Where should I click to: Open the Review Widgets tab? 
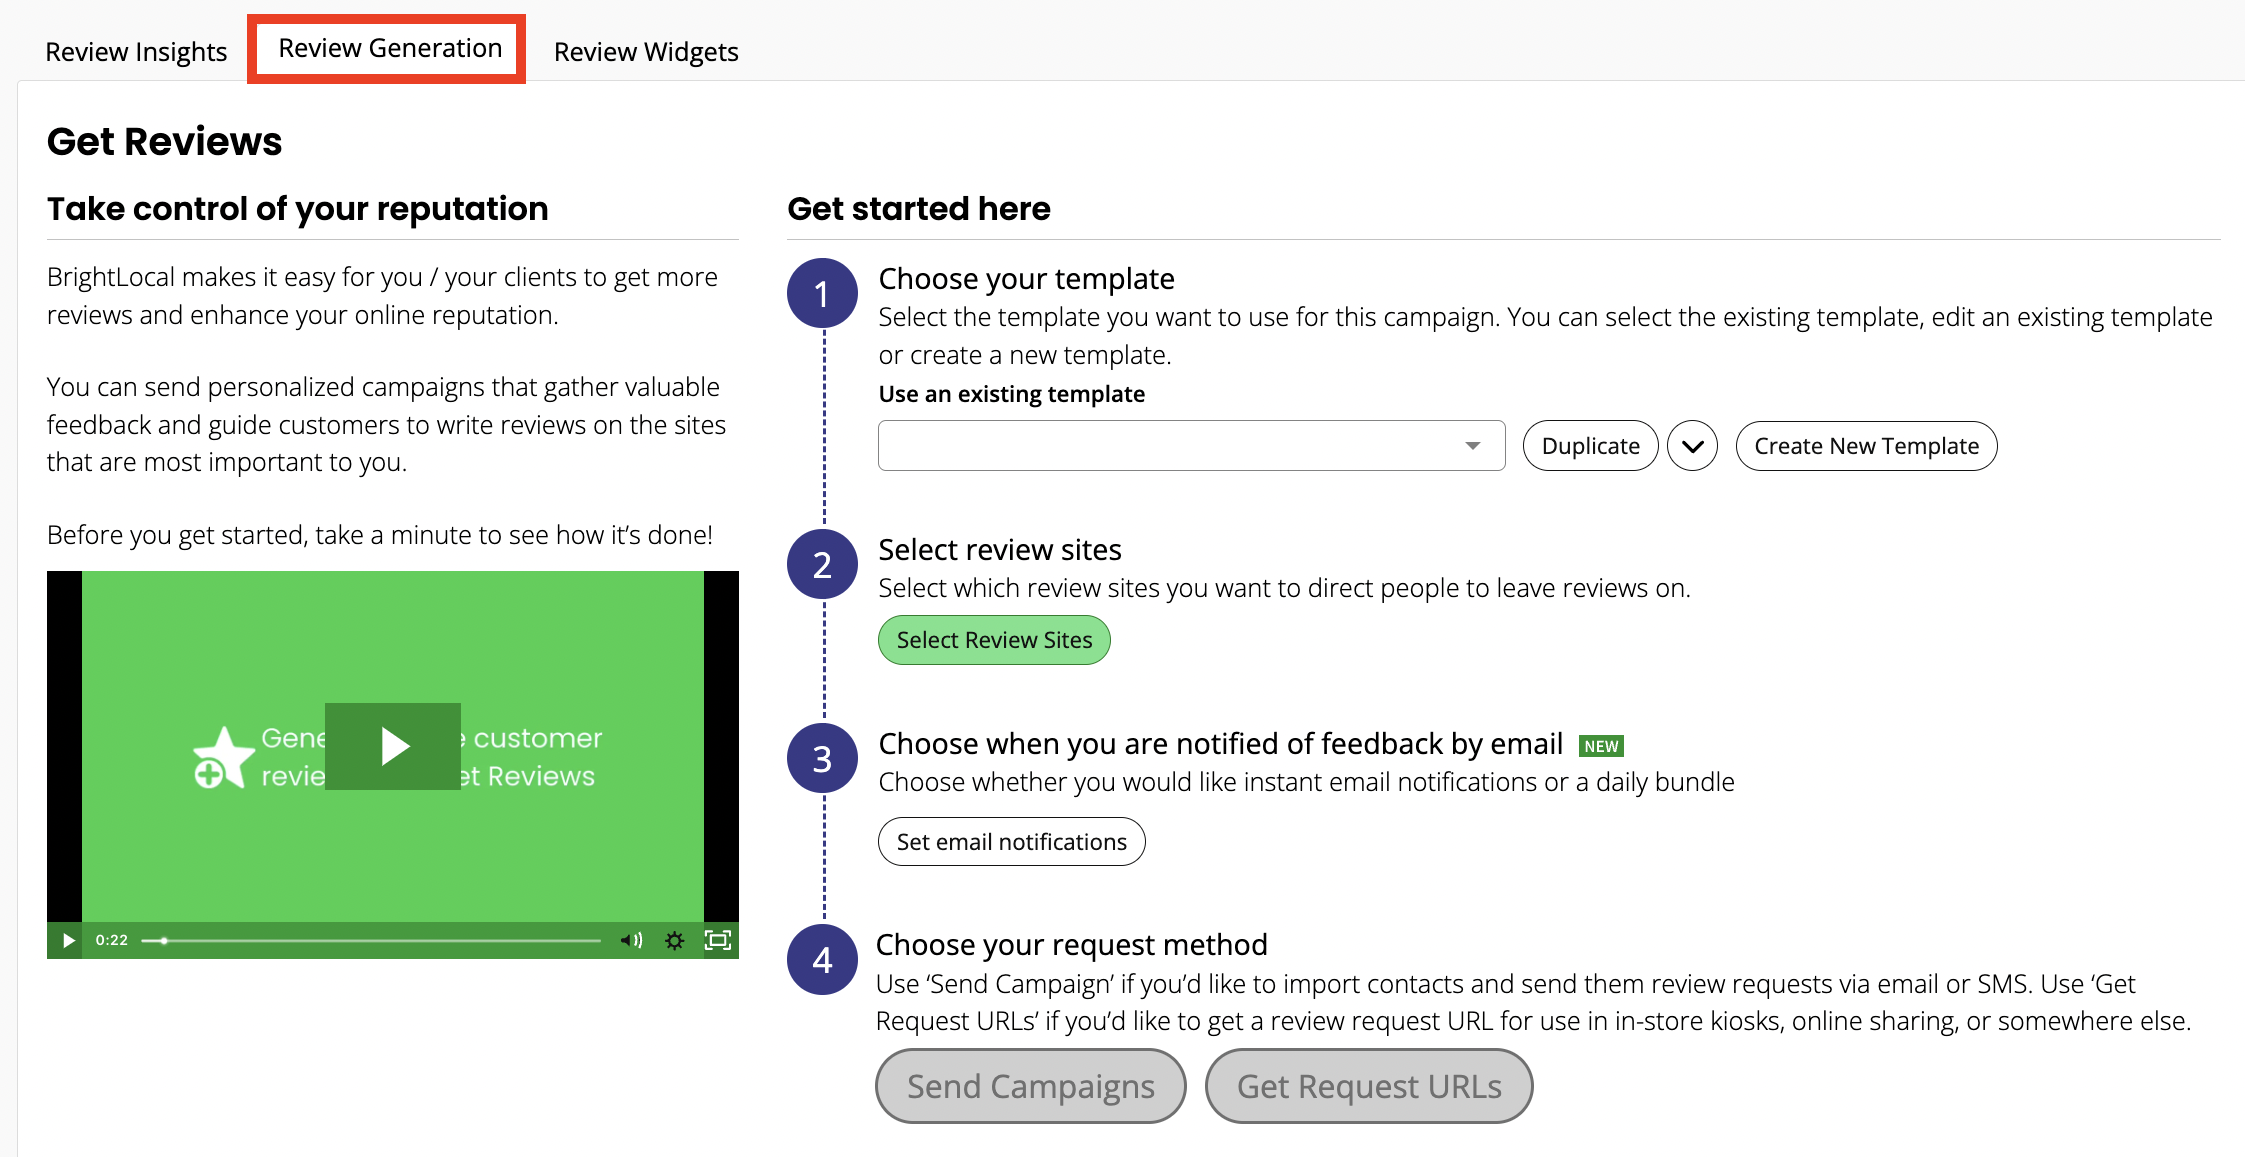[646, 51]
